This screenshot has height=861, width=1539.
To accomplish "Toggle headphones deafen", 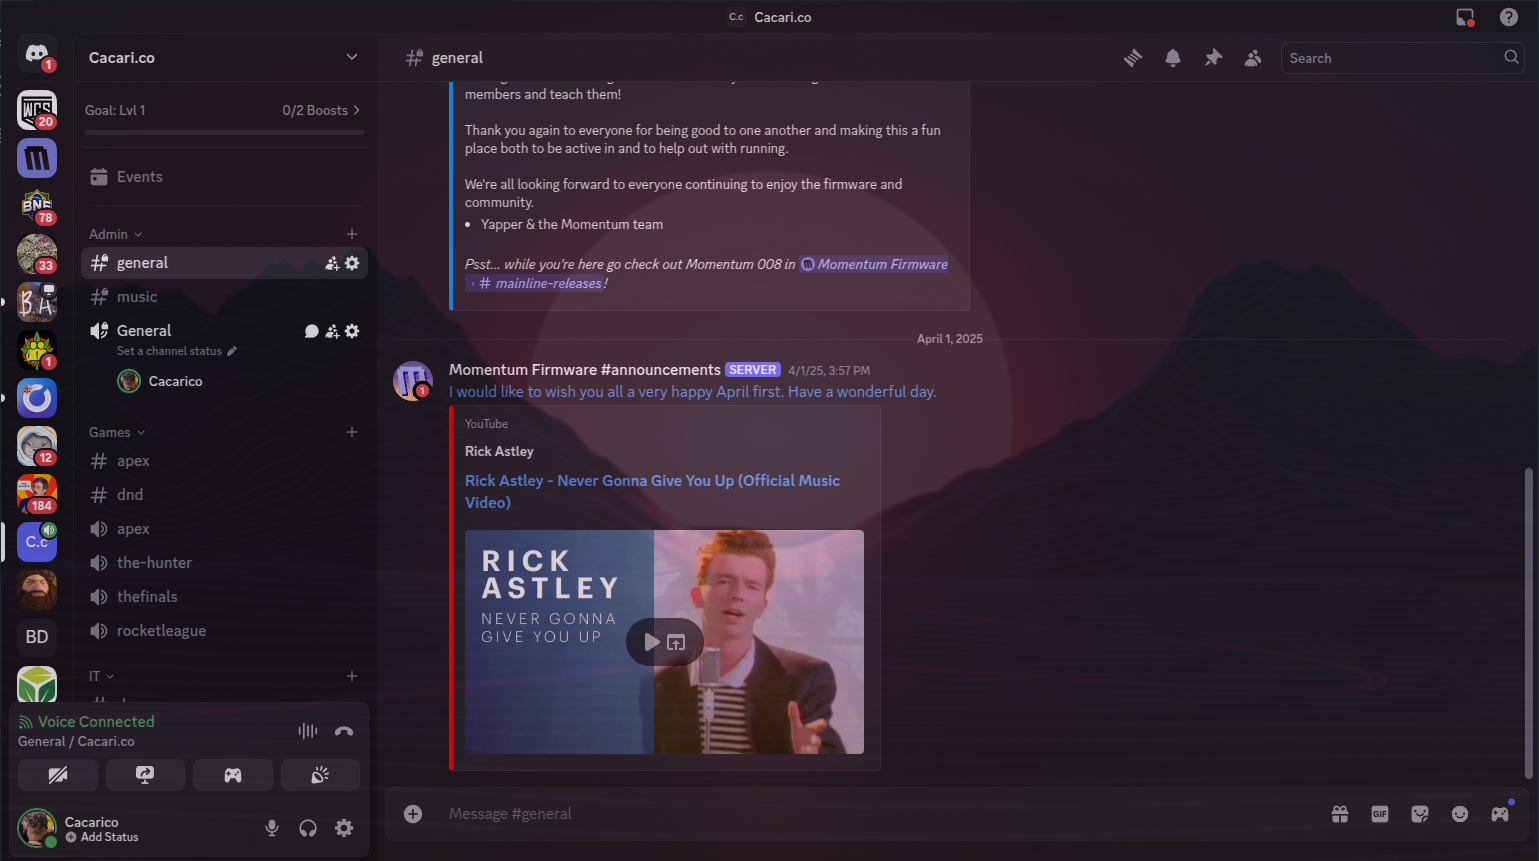I will (x=308, y=828).
